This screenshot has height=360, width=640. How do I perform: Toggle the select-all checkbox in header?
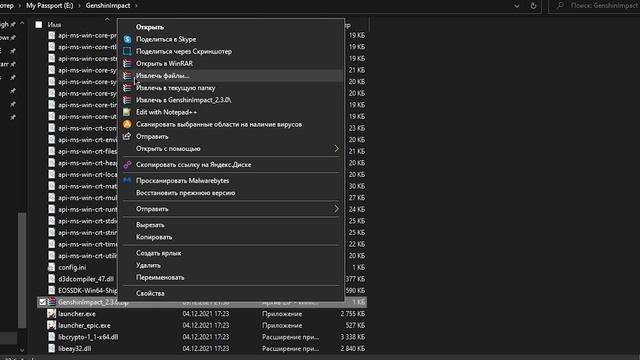(39, 25)
